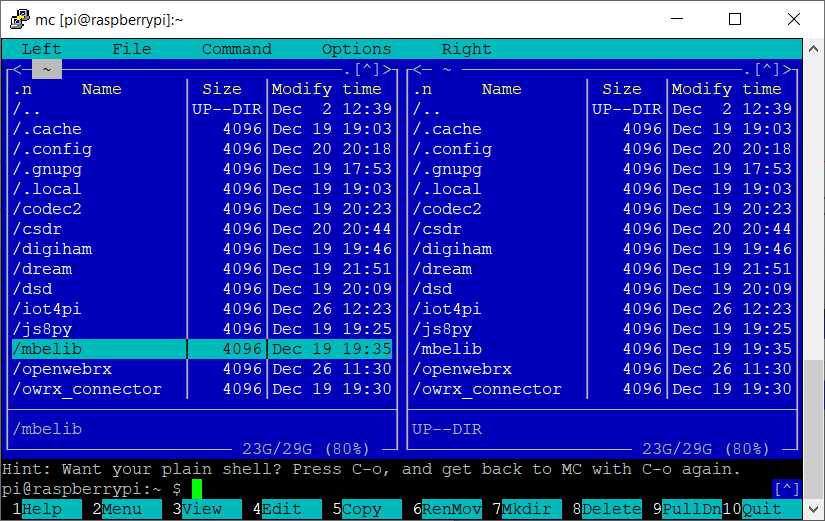This screenshot has width=825, height=521.
Task: Select /digiham in the left panel
Action: click(202, 249)
